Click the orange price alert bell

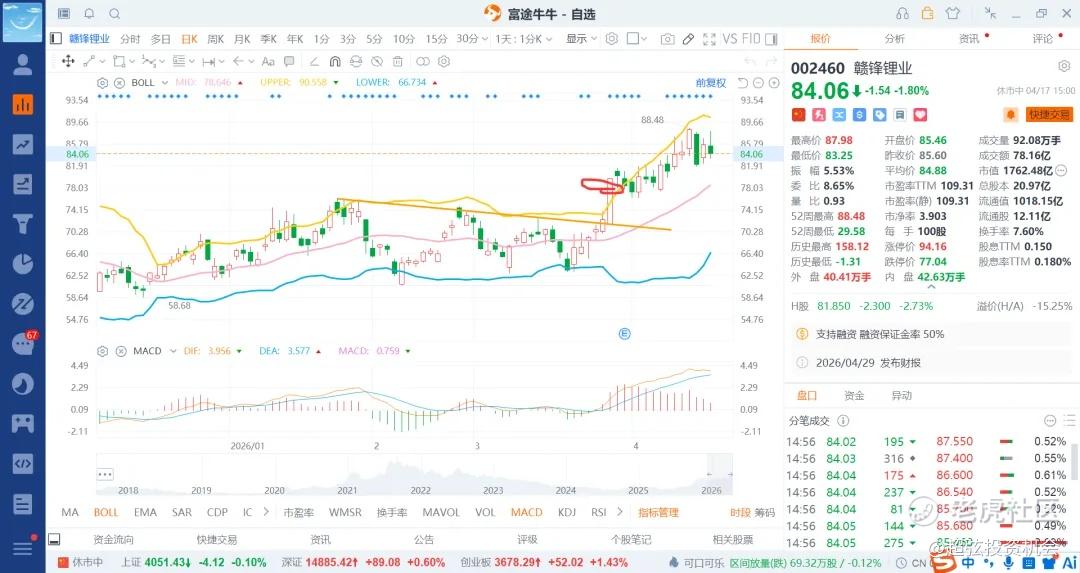1010,115
